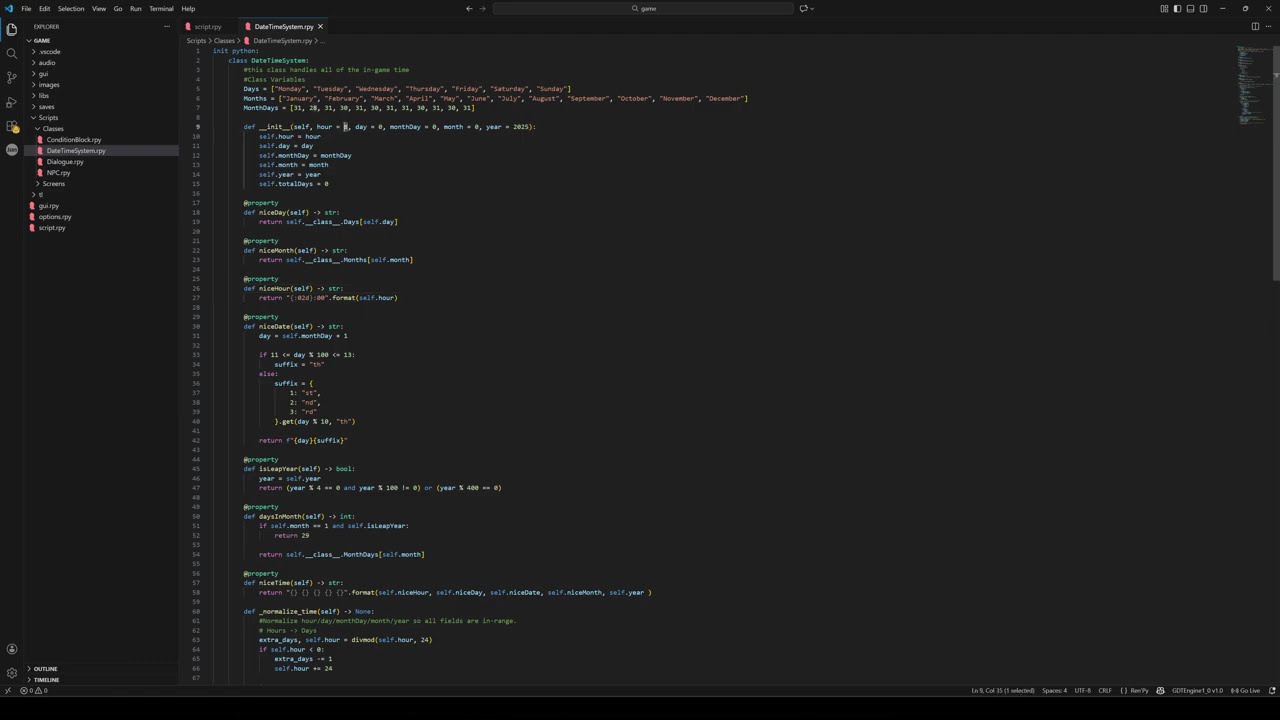Open Explorer Views and More Actions ellipsis
This screenshot has height=720, width=1280.
(167, 27)
